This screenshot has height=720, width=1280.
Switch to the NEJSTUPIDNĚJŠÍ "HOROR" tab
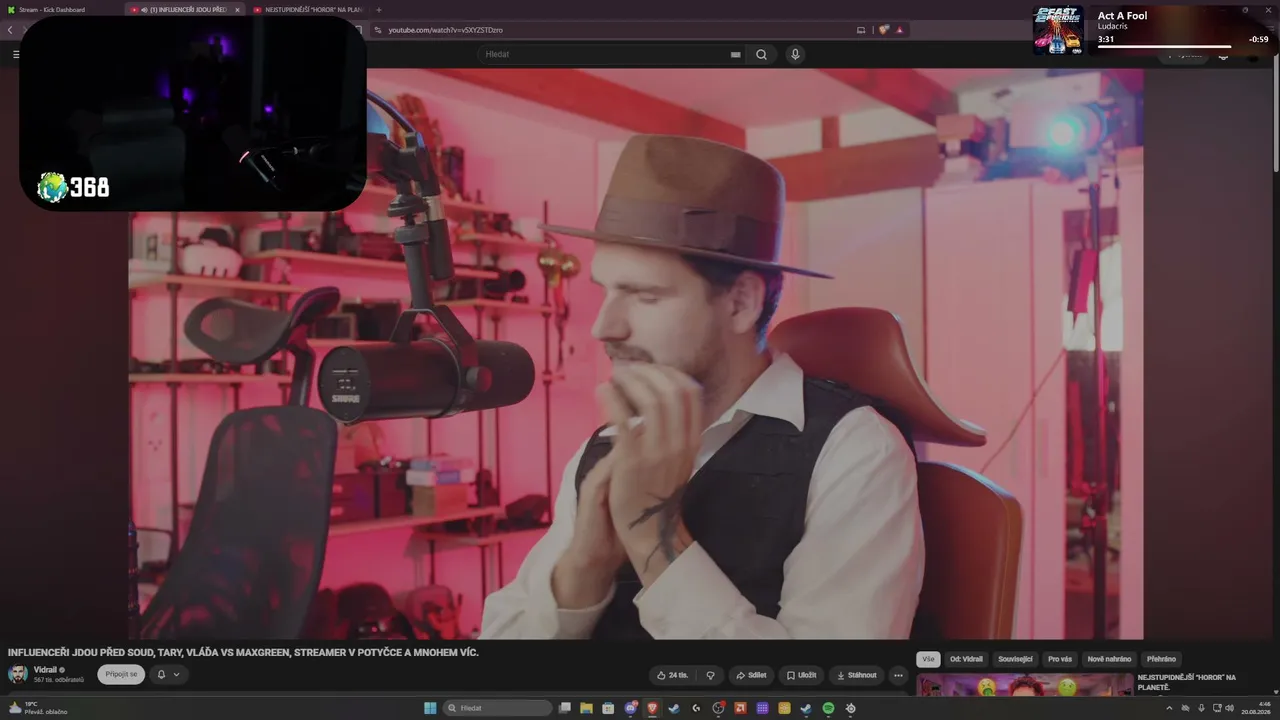point(308,10)
